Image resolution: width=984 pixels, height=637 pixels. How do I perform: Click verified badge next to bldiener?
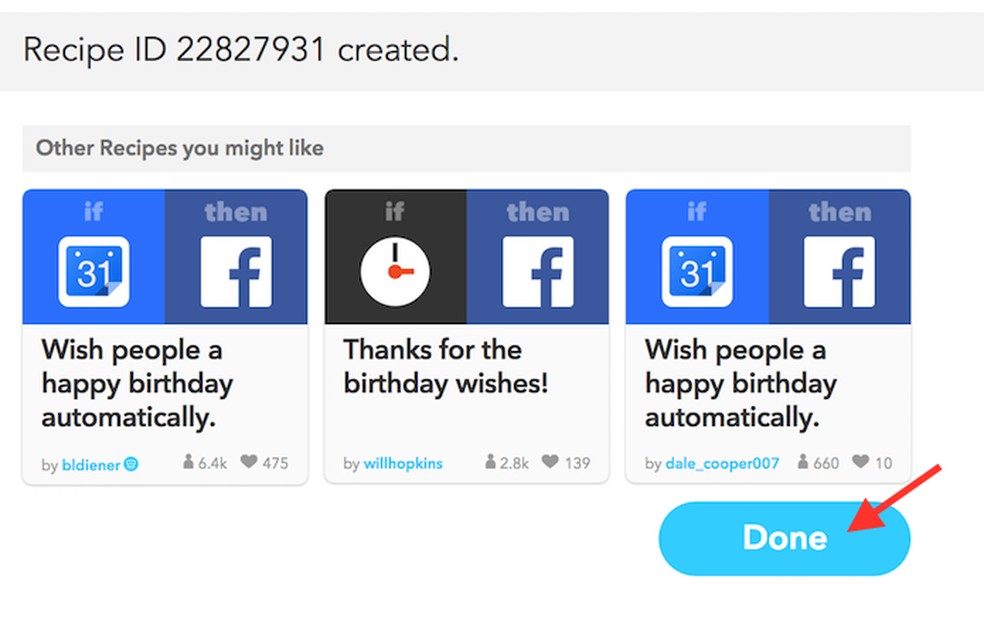pyautogui.click(x=130, y=464)
